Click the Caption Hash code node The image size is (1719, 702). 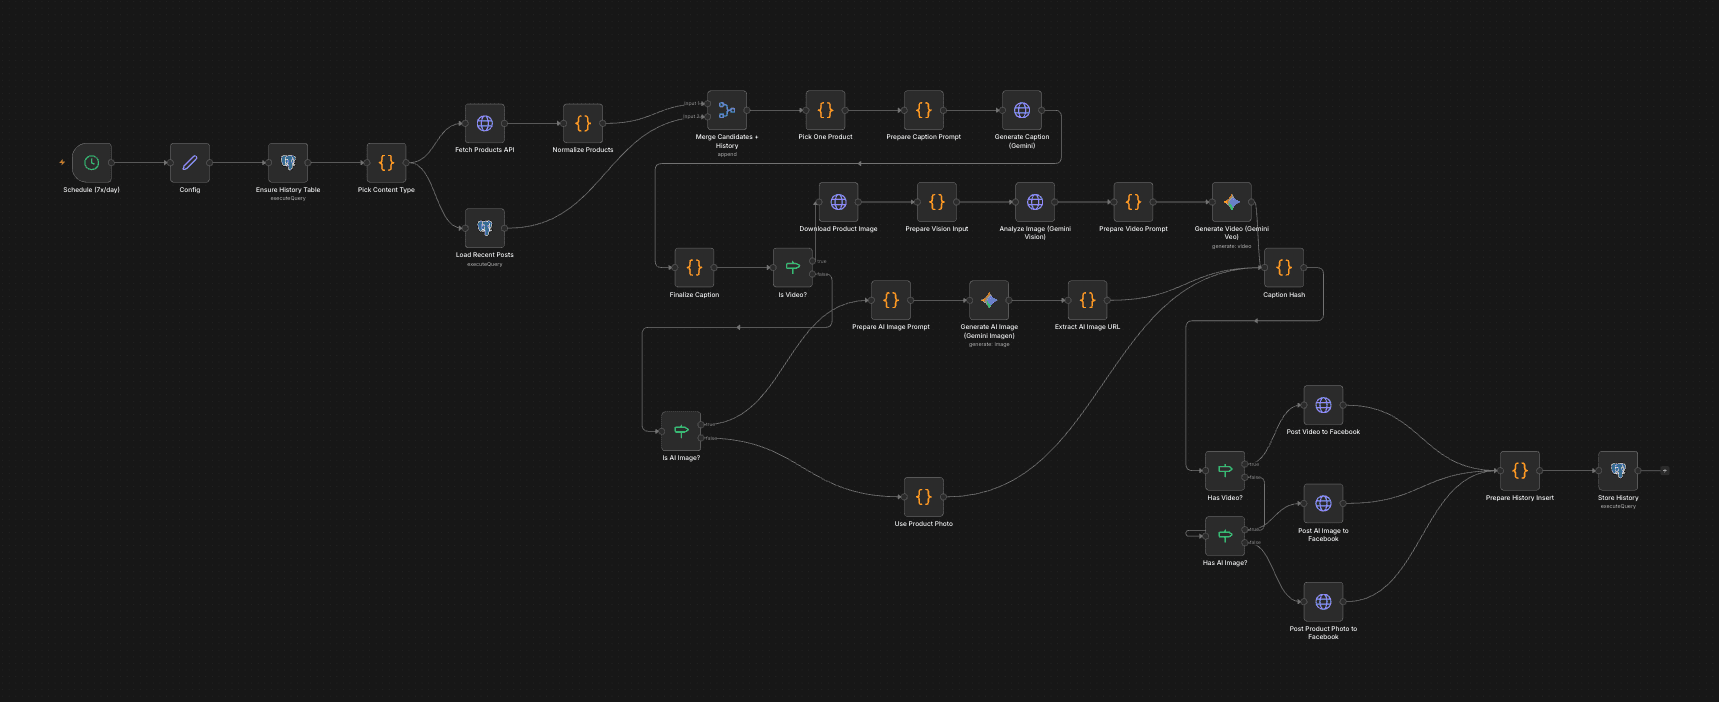(x=1284, y=268)
